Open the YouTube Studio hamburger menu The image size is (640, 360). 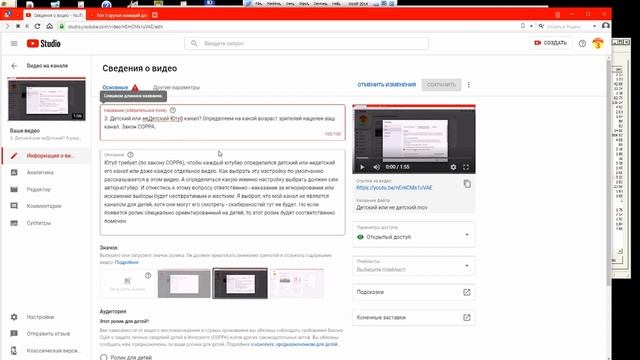14,43
